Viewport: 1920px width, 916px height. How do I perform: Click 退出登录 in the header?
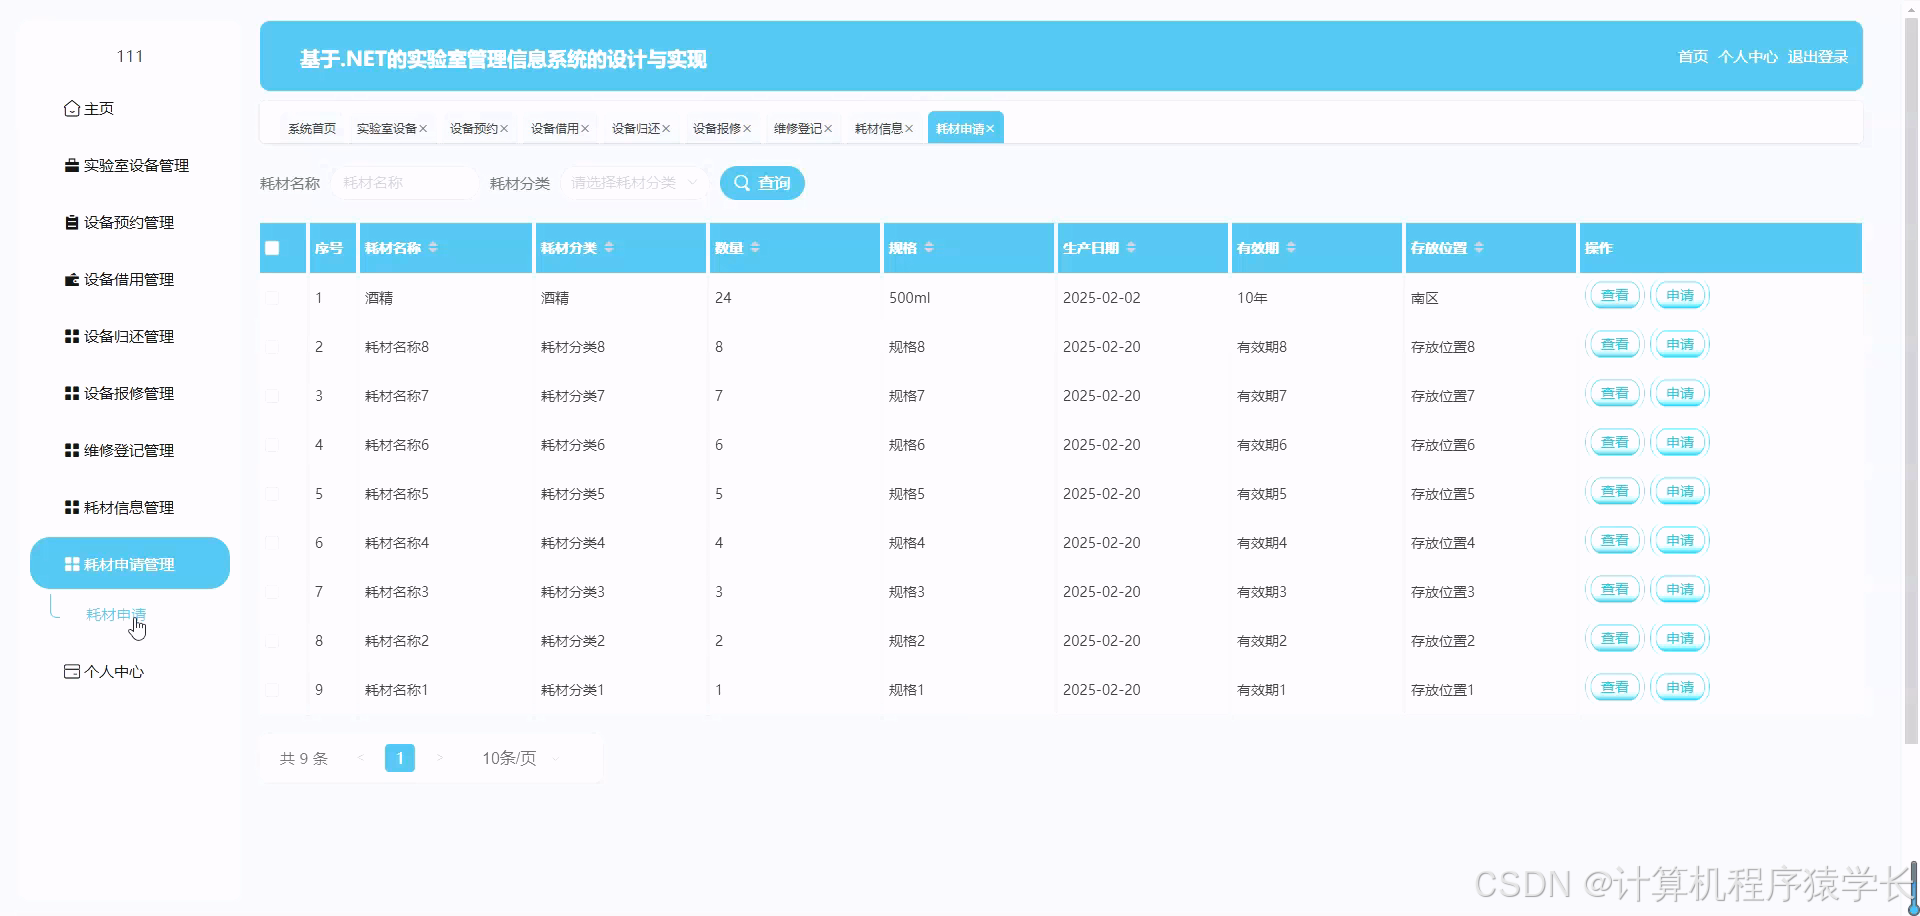tap(1817, 57)
